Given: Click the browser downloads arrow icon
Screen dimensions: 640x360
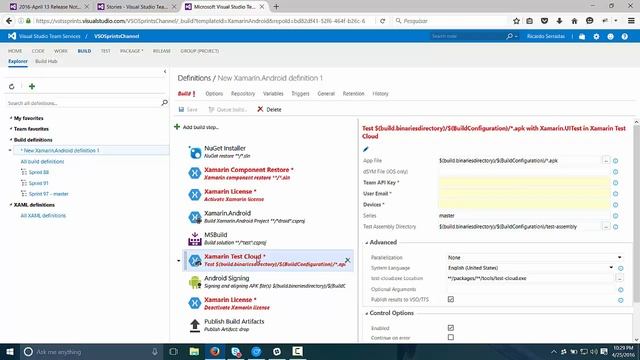Looking at the screenshot, I should [559, 21].
